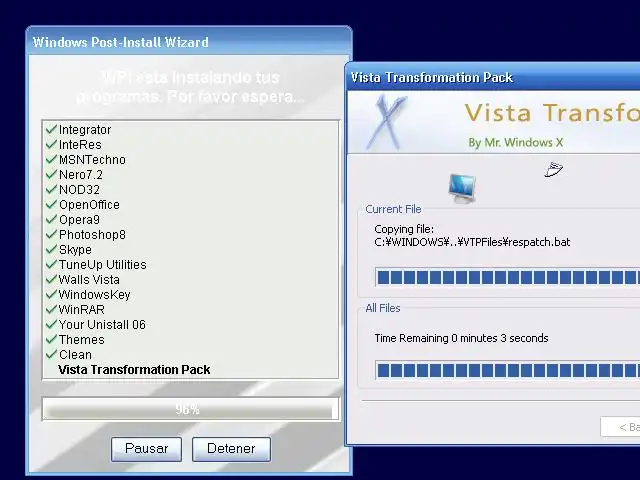Viewport: 640px width, 480px height.
Task: Click the Copying file: label
Action: [404, 229]
